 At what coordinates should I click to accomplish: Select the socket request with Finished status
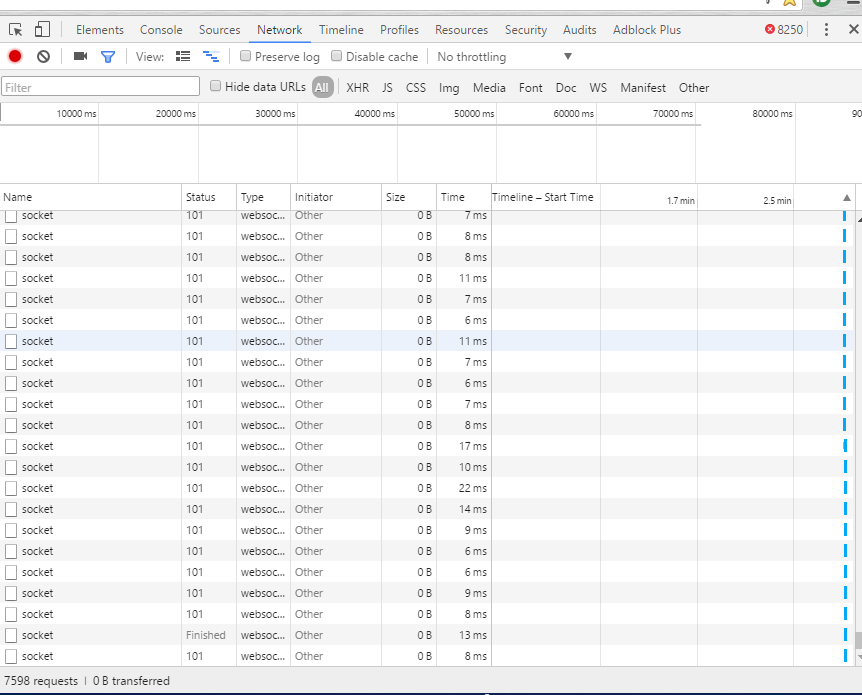tap(38, 635)
